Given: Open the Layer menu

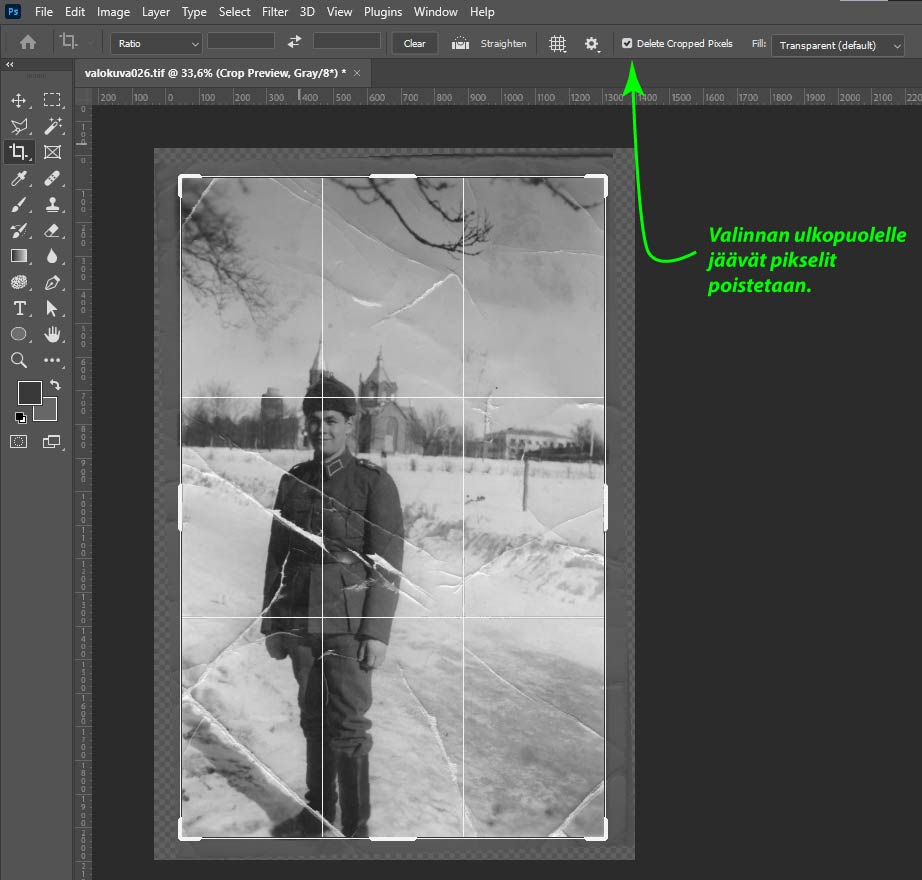Looking at the screenshot, I should [156, 12].
